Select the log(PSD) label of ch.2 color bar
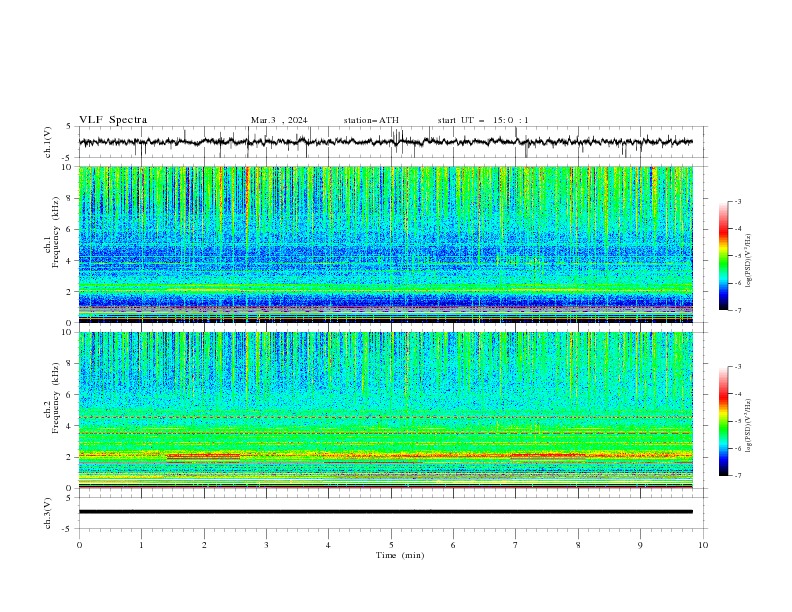Viewport: 792px width, 612px height. tap(749, 425)
